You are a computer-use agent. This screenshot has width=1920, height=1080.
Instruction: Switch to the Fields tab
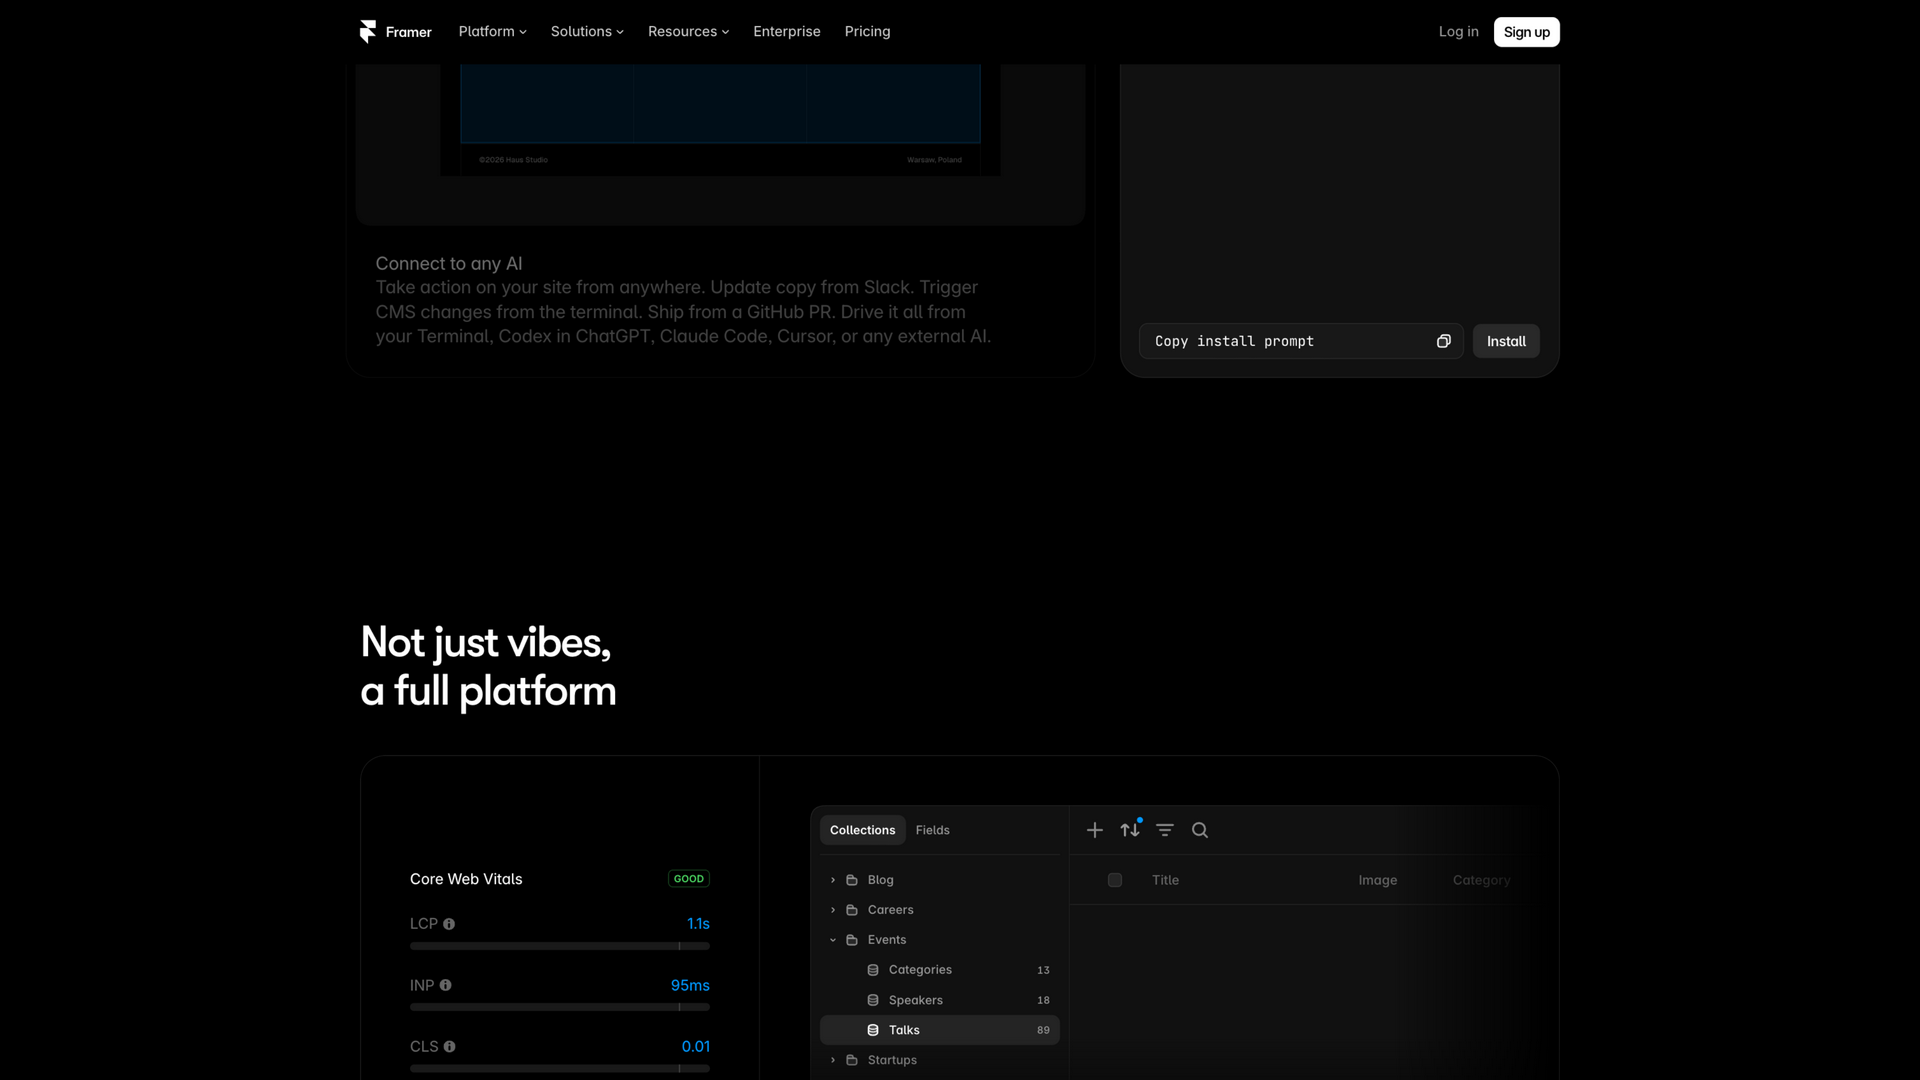point(932,830)
